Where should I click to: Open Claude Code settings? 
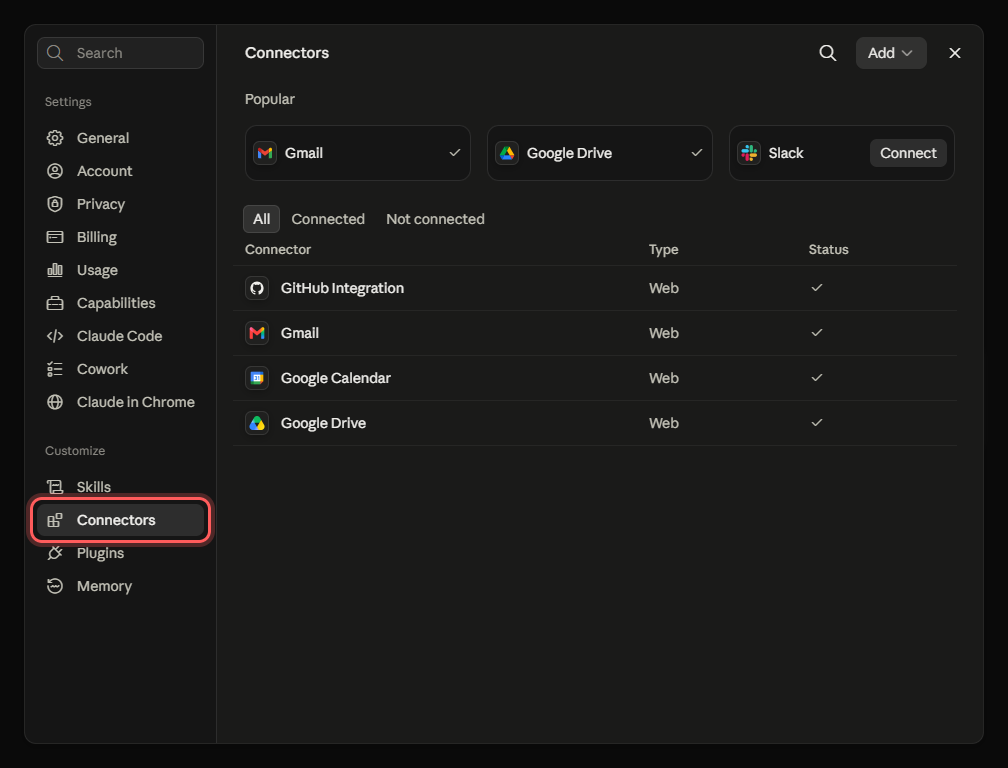coord(120,336)
